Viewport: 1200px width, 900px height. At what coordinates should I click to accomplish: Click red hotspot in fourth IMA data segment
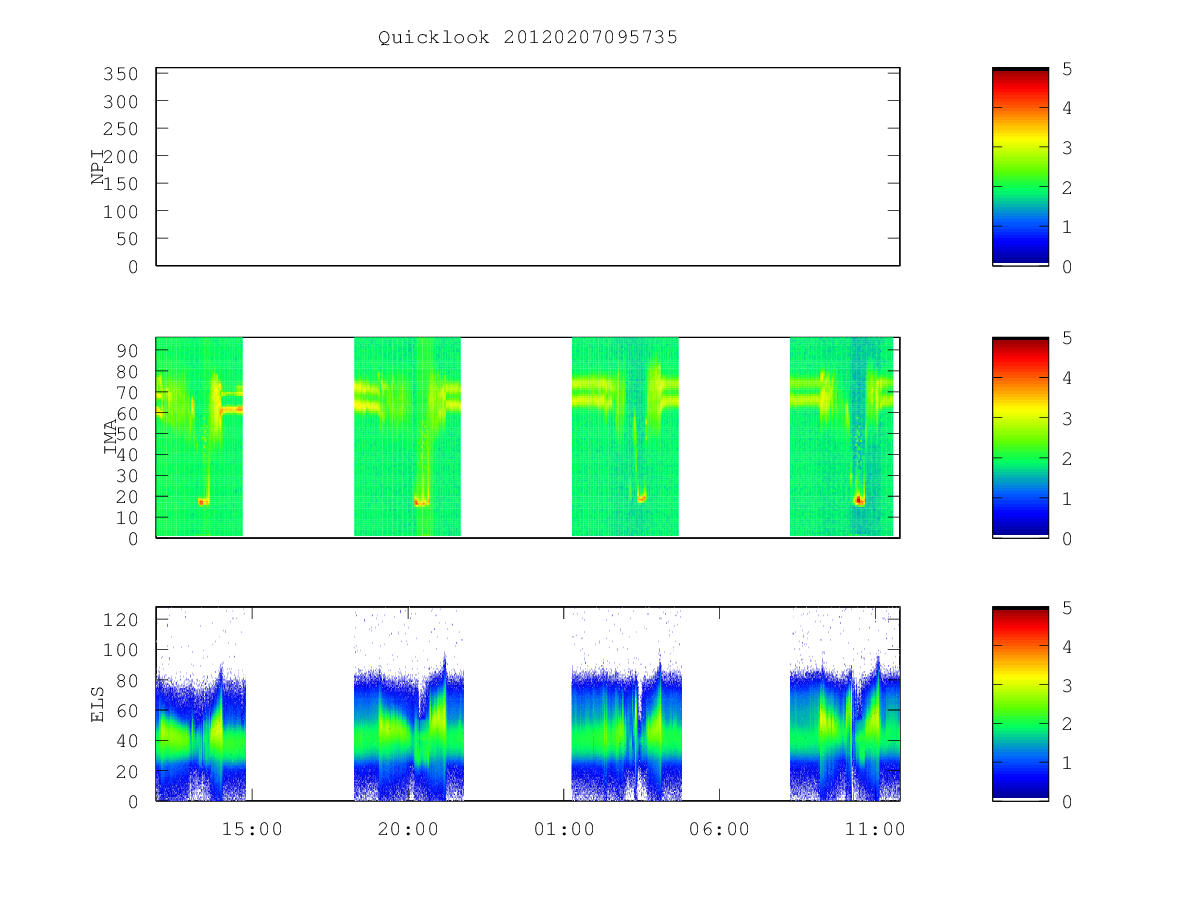click(x=859, y=500)
